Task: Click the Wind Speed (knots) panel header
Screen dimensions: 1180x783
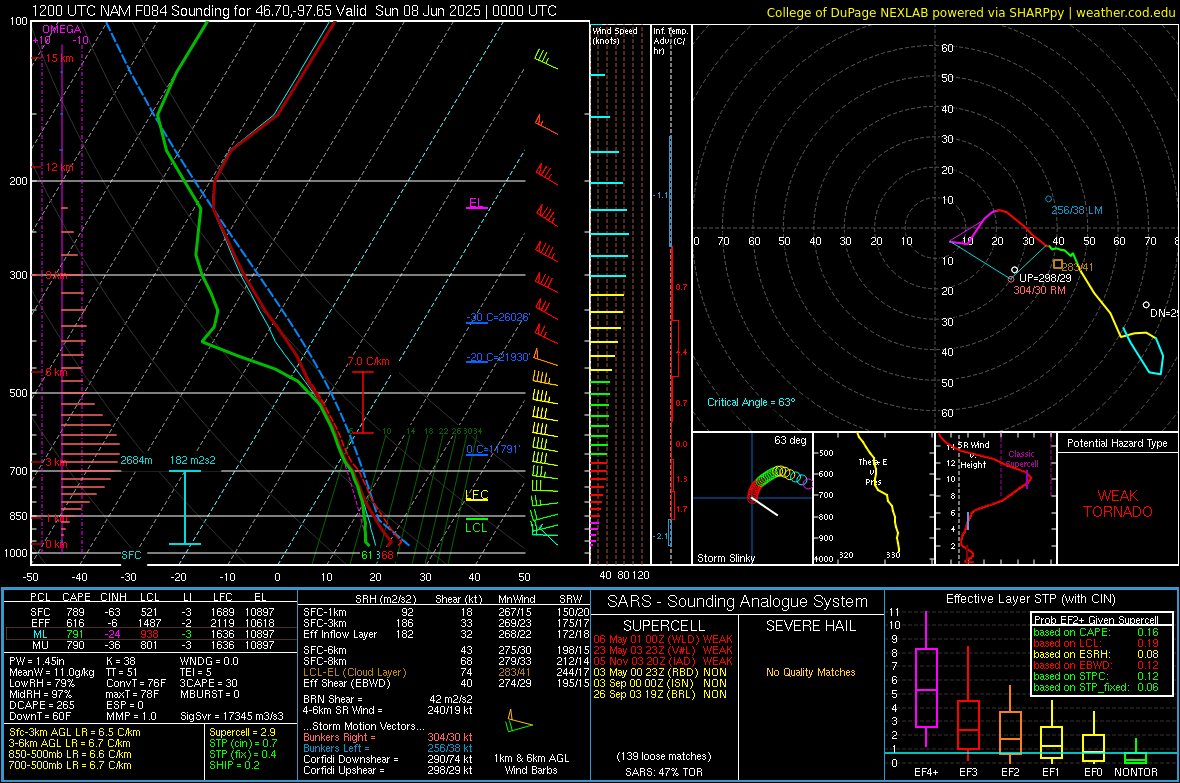Action: click(615, 35)
